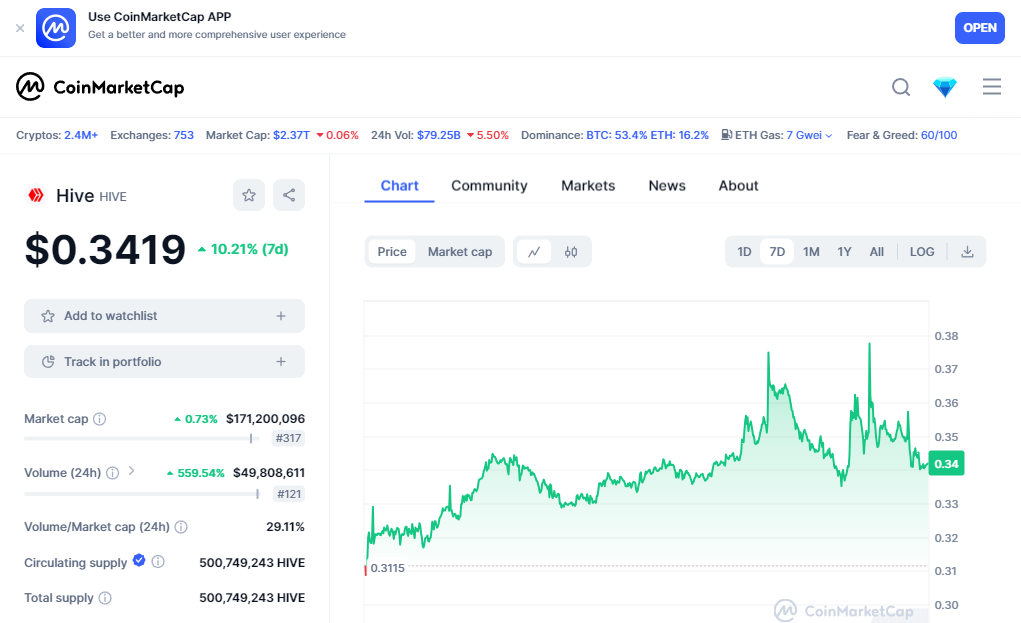Open the hamburger menu
The image size is (1021, 623).
[991, 88]
